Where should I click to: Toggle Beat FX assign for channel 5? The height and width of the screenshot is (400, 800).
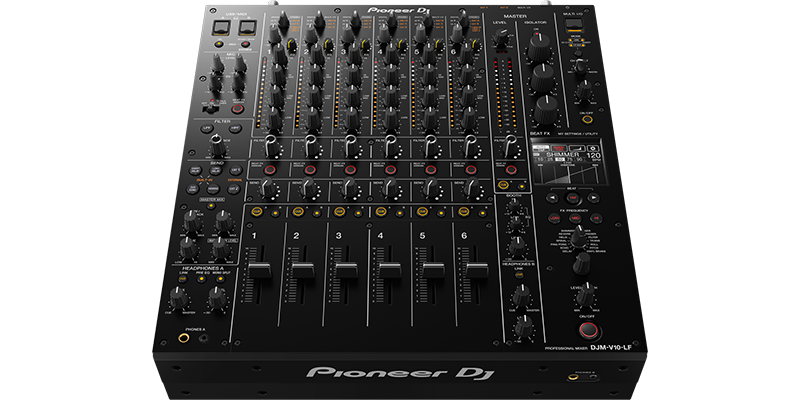click(431, 170)
